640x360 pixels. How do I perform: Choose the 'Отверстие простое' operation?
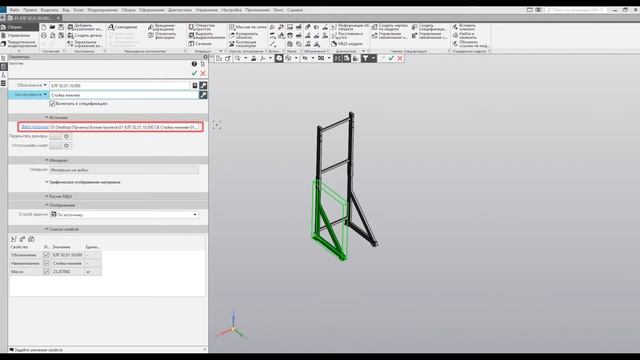[x=202, y=27]
